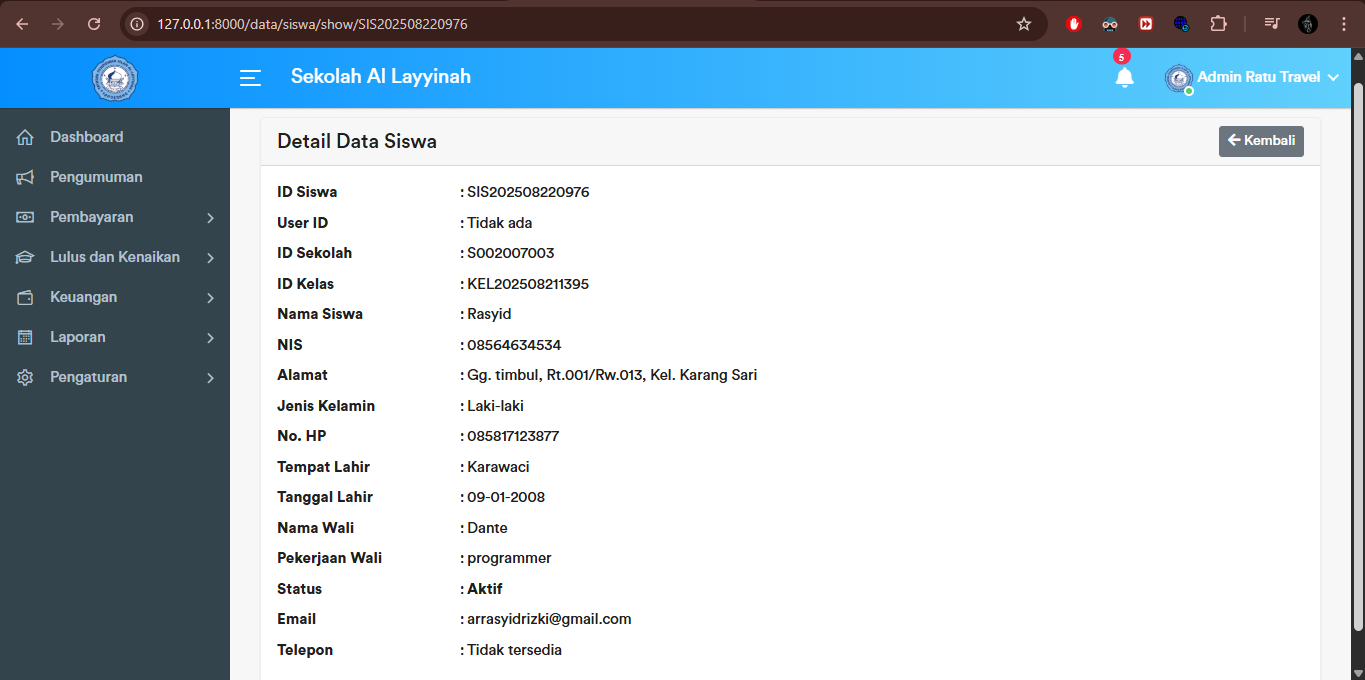Screen dimensions: 1365x680
Task: Expand the Laporan submenu chevron
Action: pos(210,337)
